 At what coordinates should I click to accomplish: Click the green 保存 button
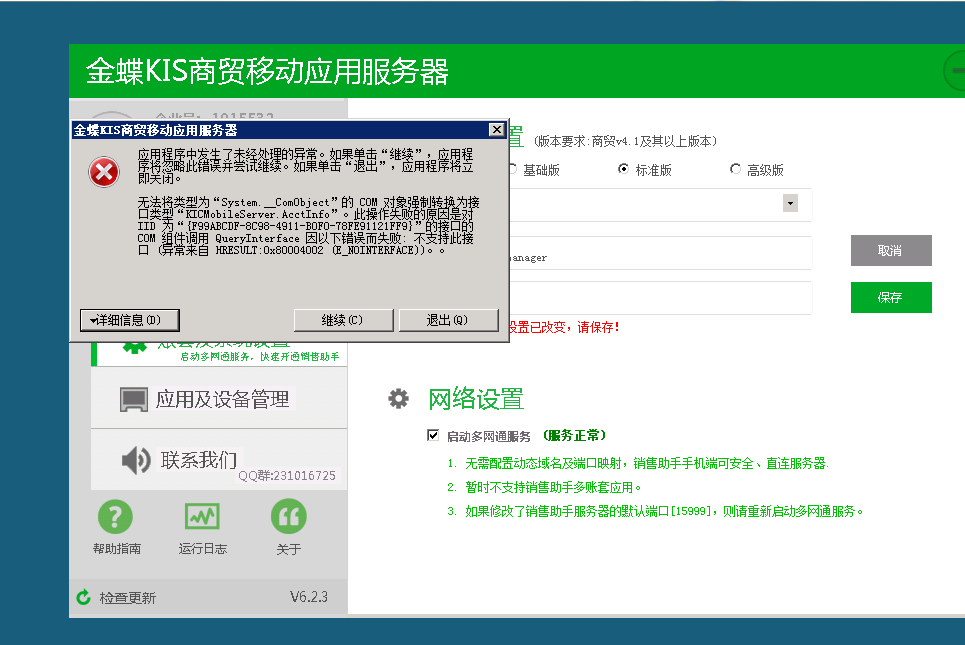[891, 297]
